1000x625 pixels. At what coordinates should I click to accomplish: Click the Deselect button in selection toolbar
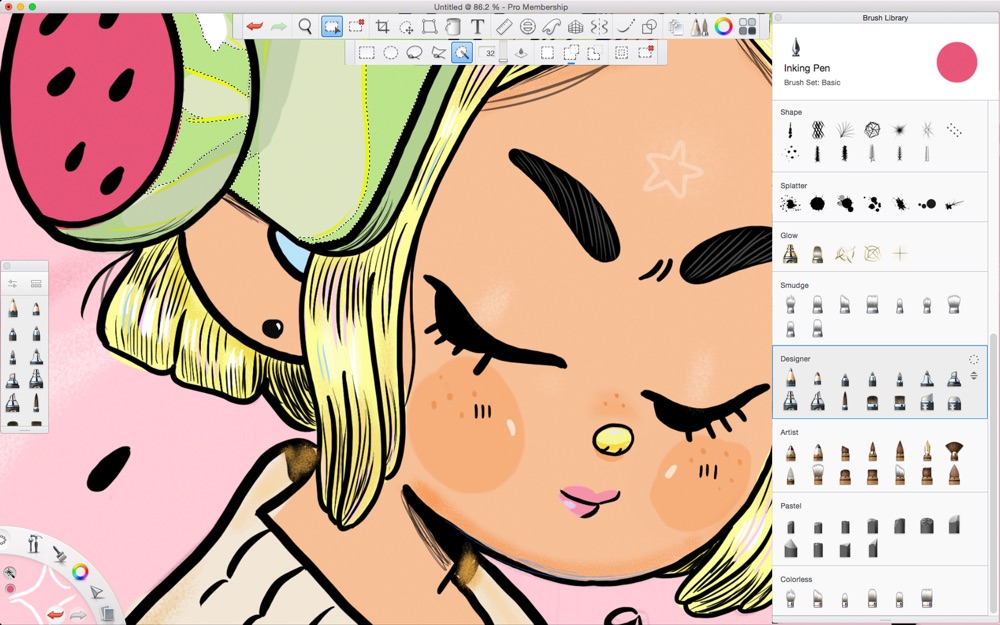pyautogui.click(x=646, y=52)
